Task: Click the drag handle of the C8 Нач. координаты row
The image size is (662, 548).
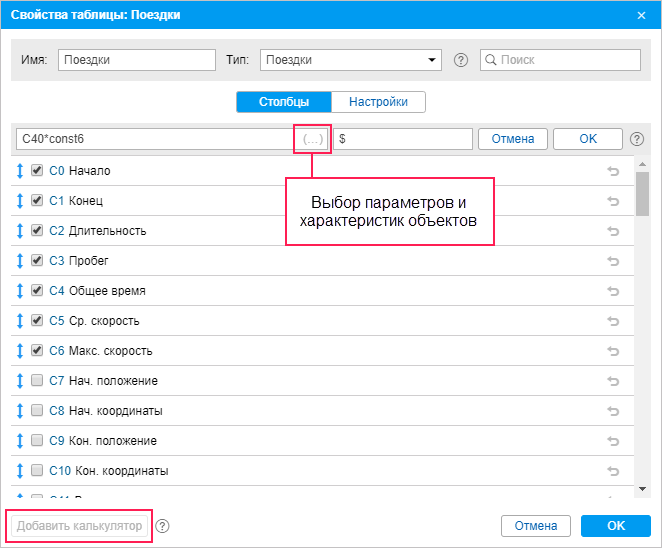Action: point(20,411)
